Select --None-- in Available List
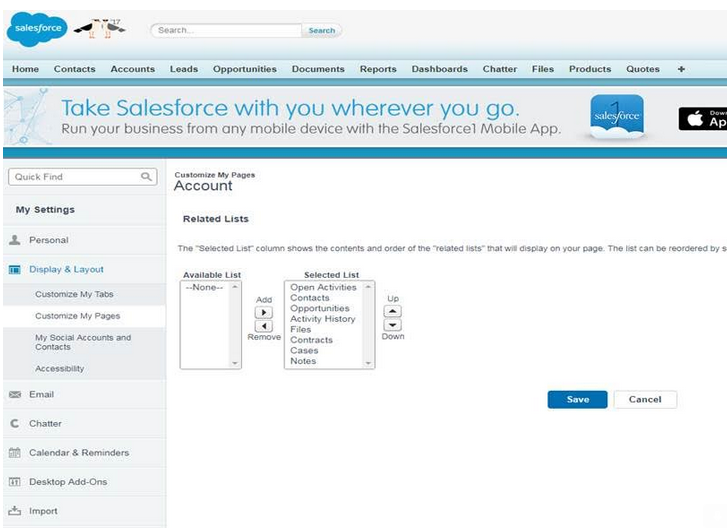This screenshot has height=528, width=727. coord(204,287)
